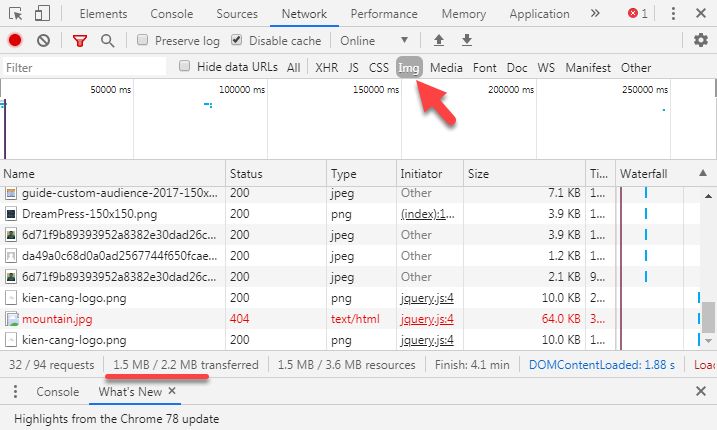Click the export HAR download arrow

coord(467,40)
